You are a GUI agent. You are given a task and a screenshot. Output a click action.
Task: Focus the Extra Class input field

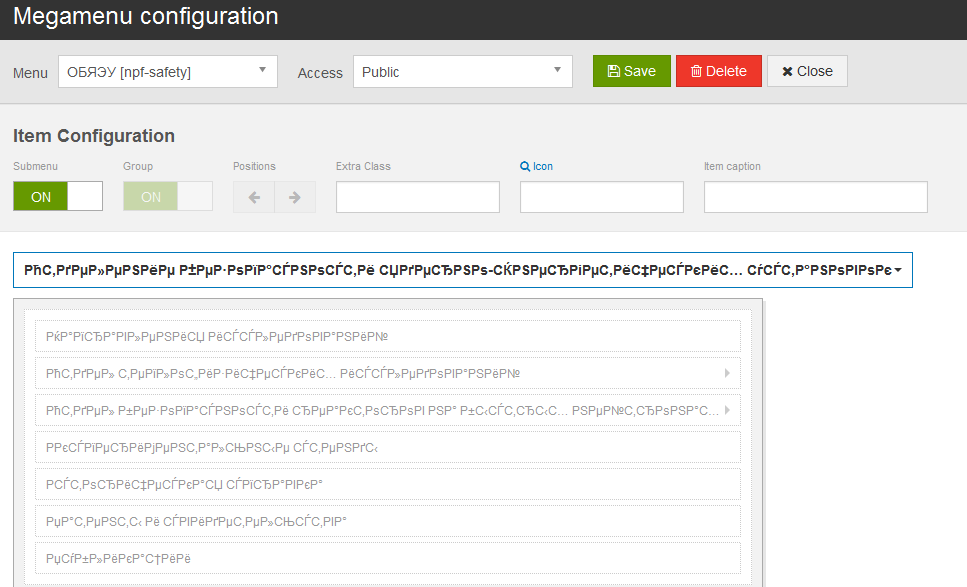pos(418,197)
